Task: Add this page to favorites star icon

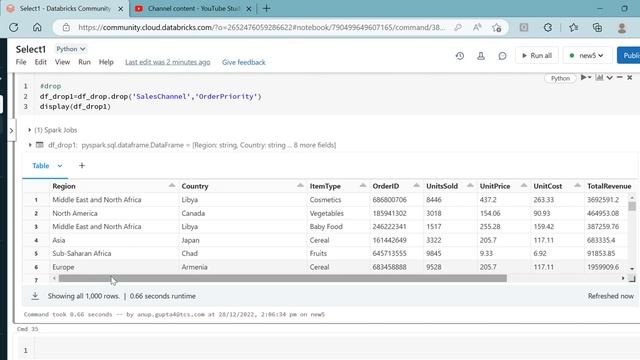Action: click(x=496, y=27)
